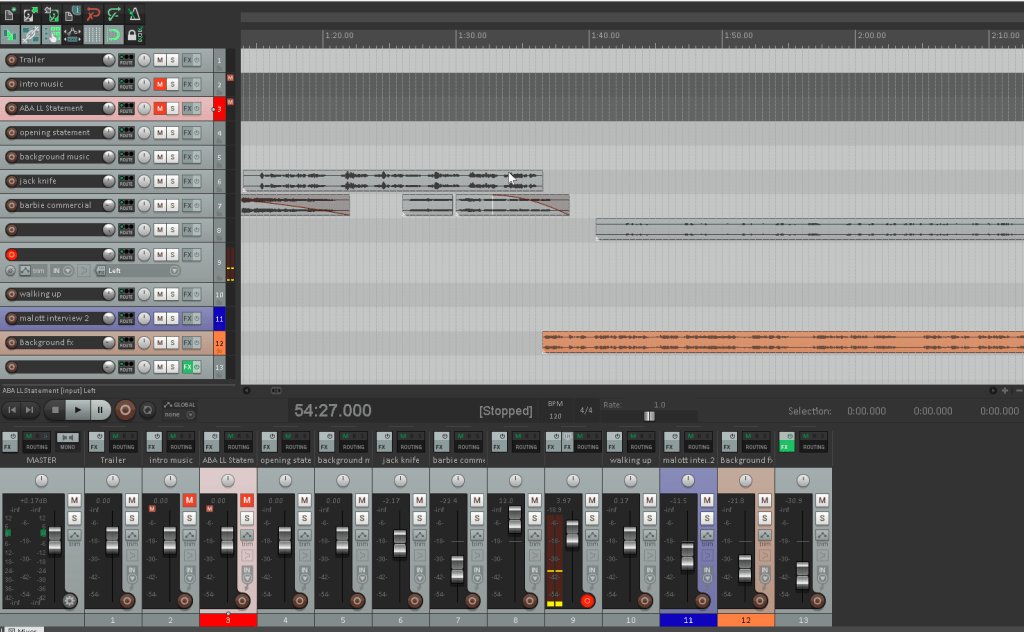This screenshot has width=1024, height=632.
Task: Click the 4/4 time signature field
Action: (x=586, y=410)
